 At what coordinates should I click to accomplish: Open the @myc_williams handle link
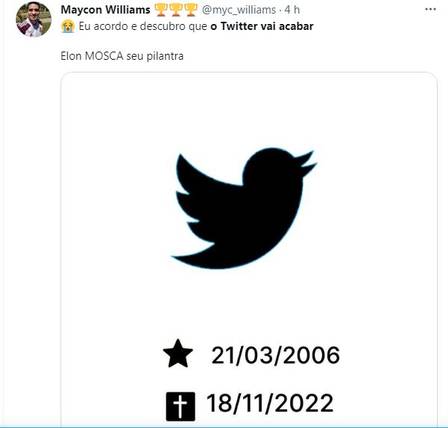click(239, 10)
